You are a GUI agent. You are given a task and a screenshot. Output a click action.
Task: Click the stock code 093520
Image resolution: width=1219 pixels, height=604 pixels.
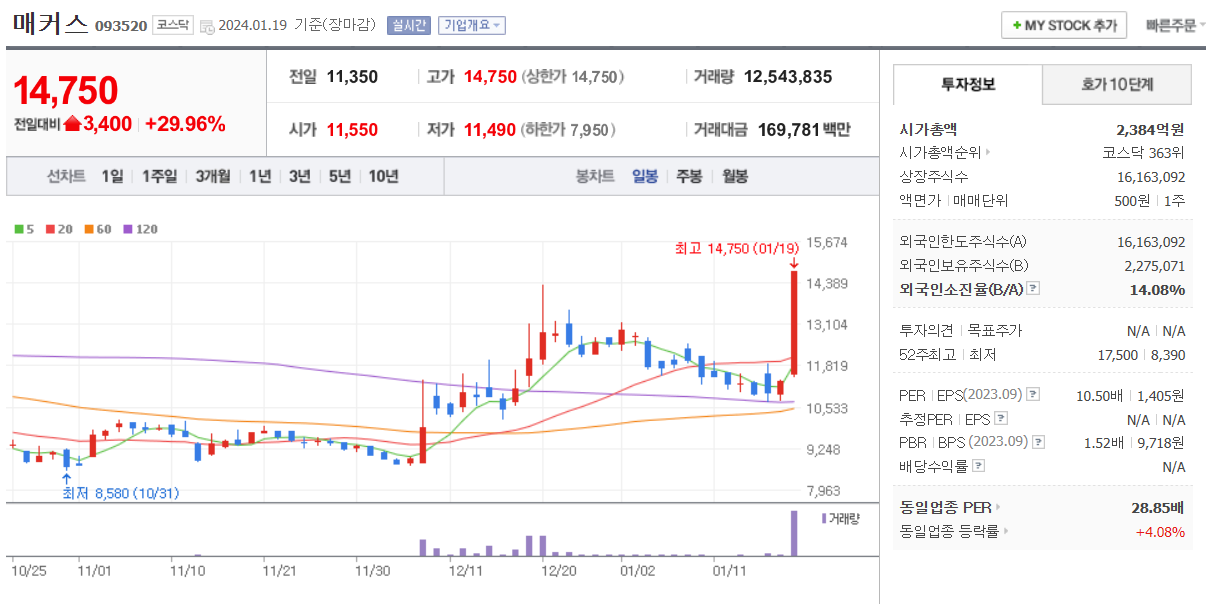(120, 27)
